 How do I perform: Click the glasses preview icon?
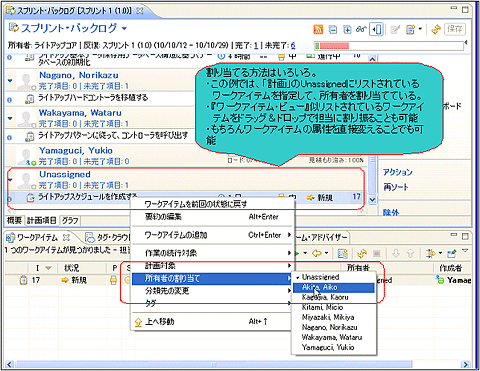(x=361, y=30)
